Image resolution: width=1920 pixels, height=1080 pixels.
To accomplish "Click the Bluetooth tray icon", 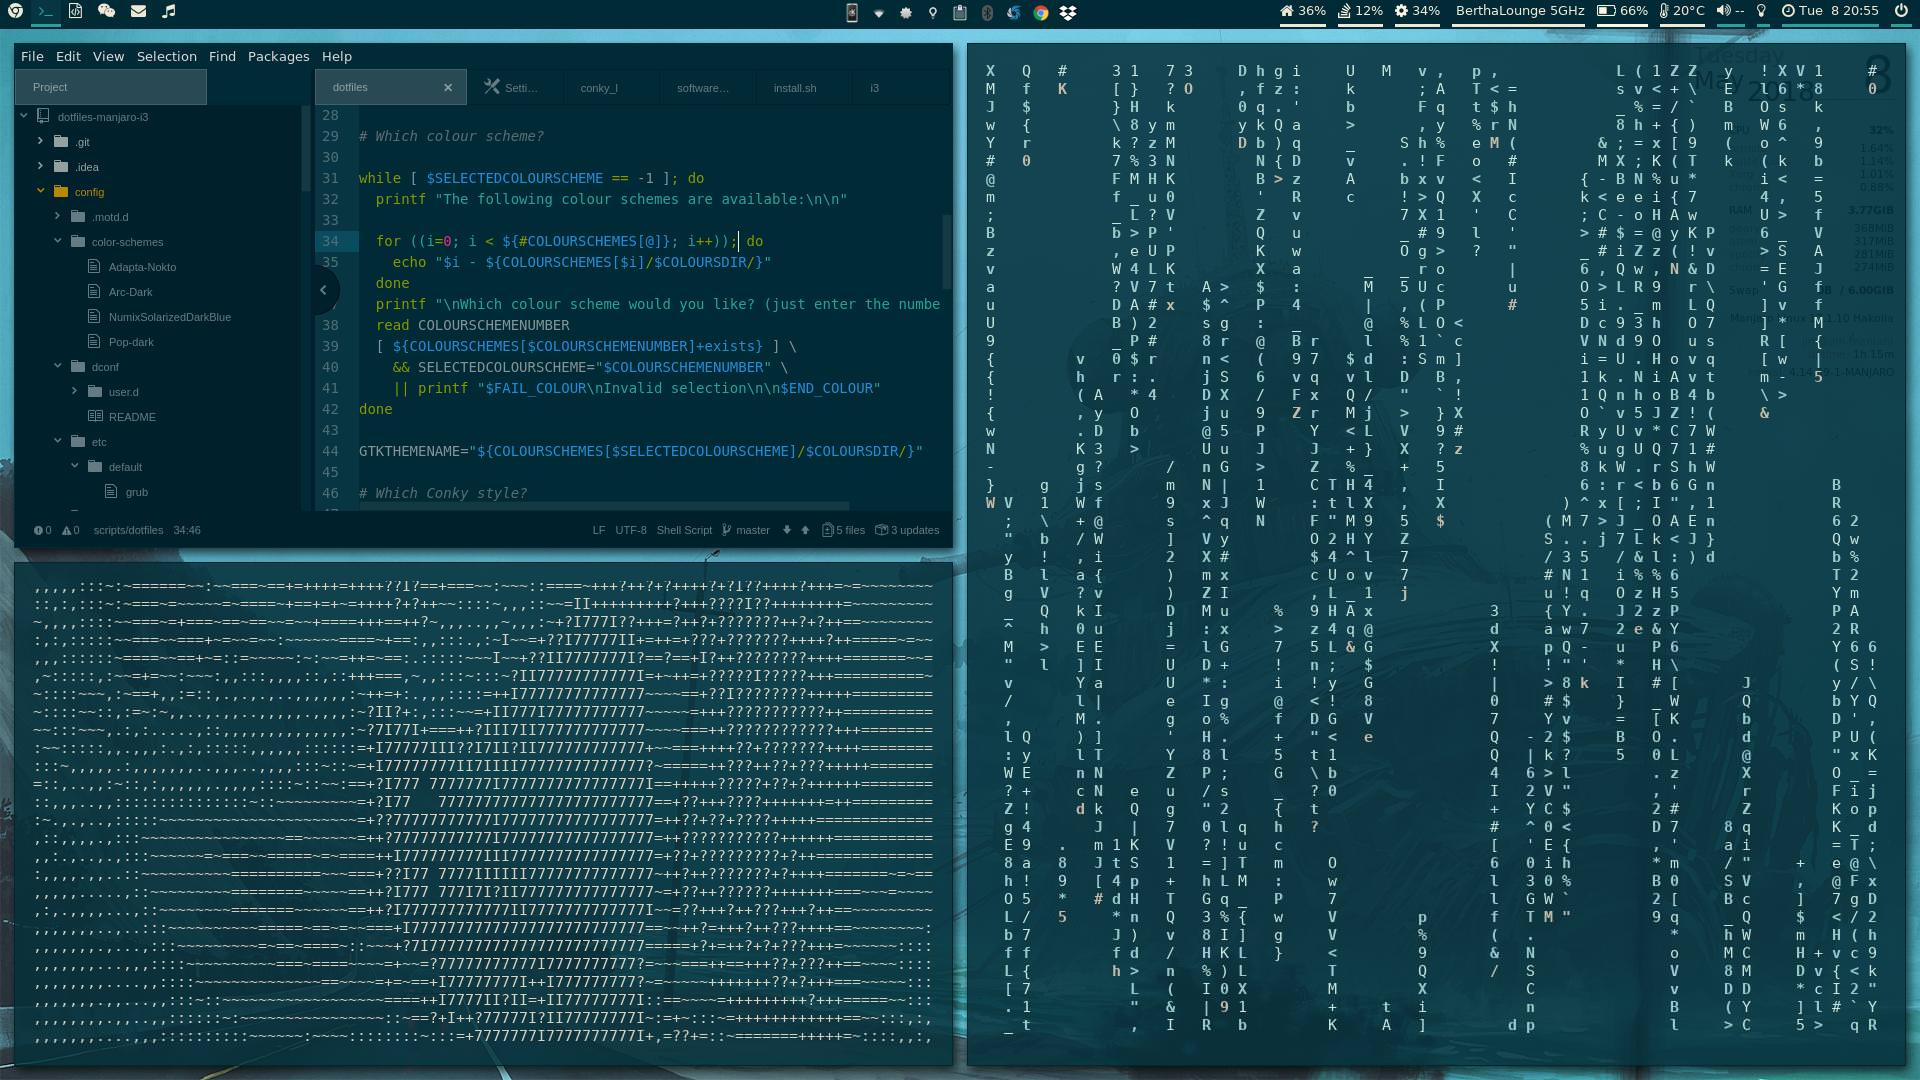I will point(987,12).
